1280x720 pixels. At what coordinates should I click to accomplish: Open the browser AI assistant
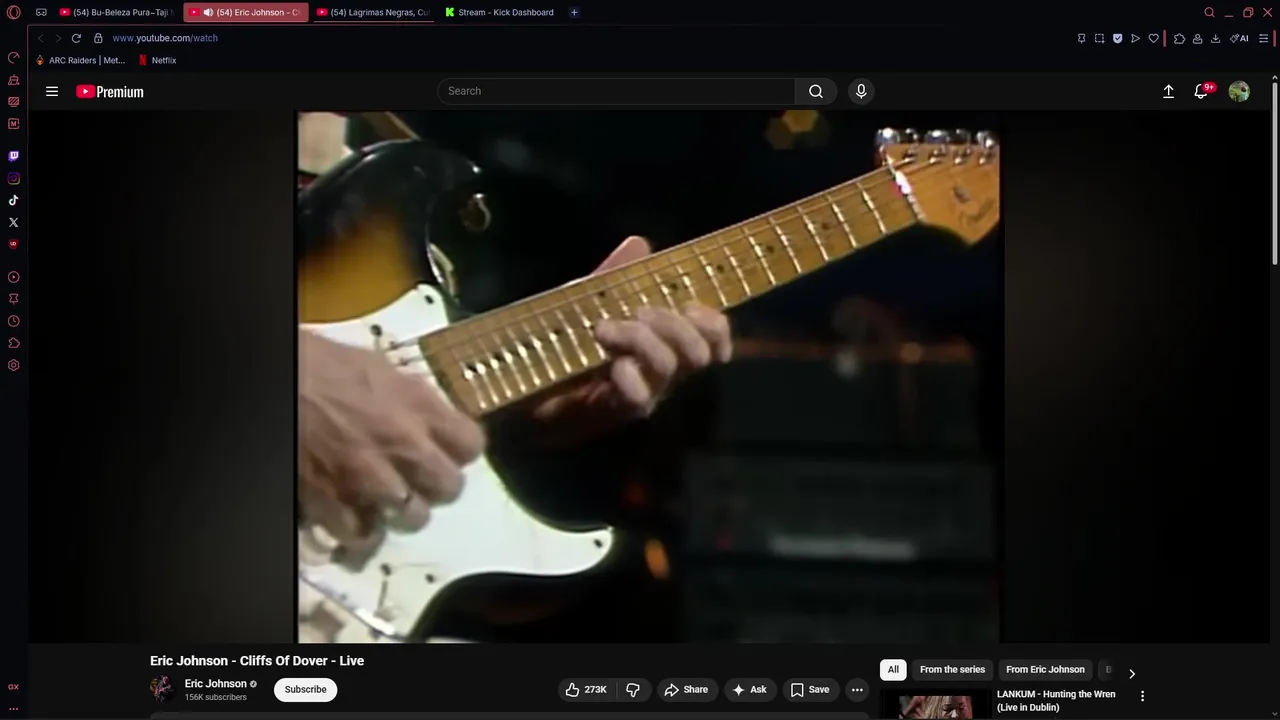point(1239,38)
